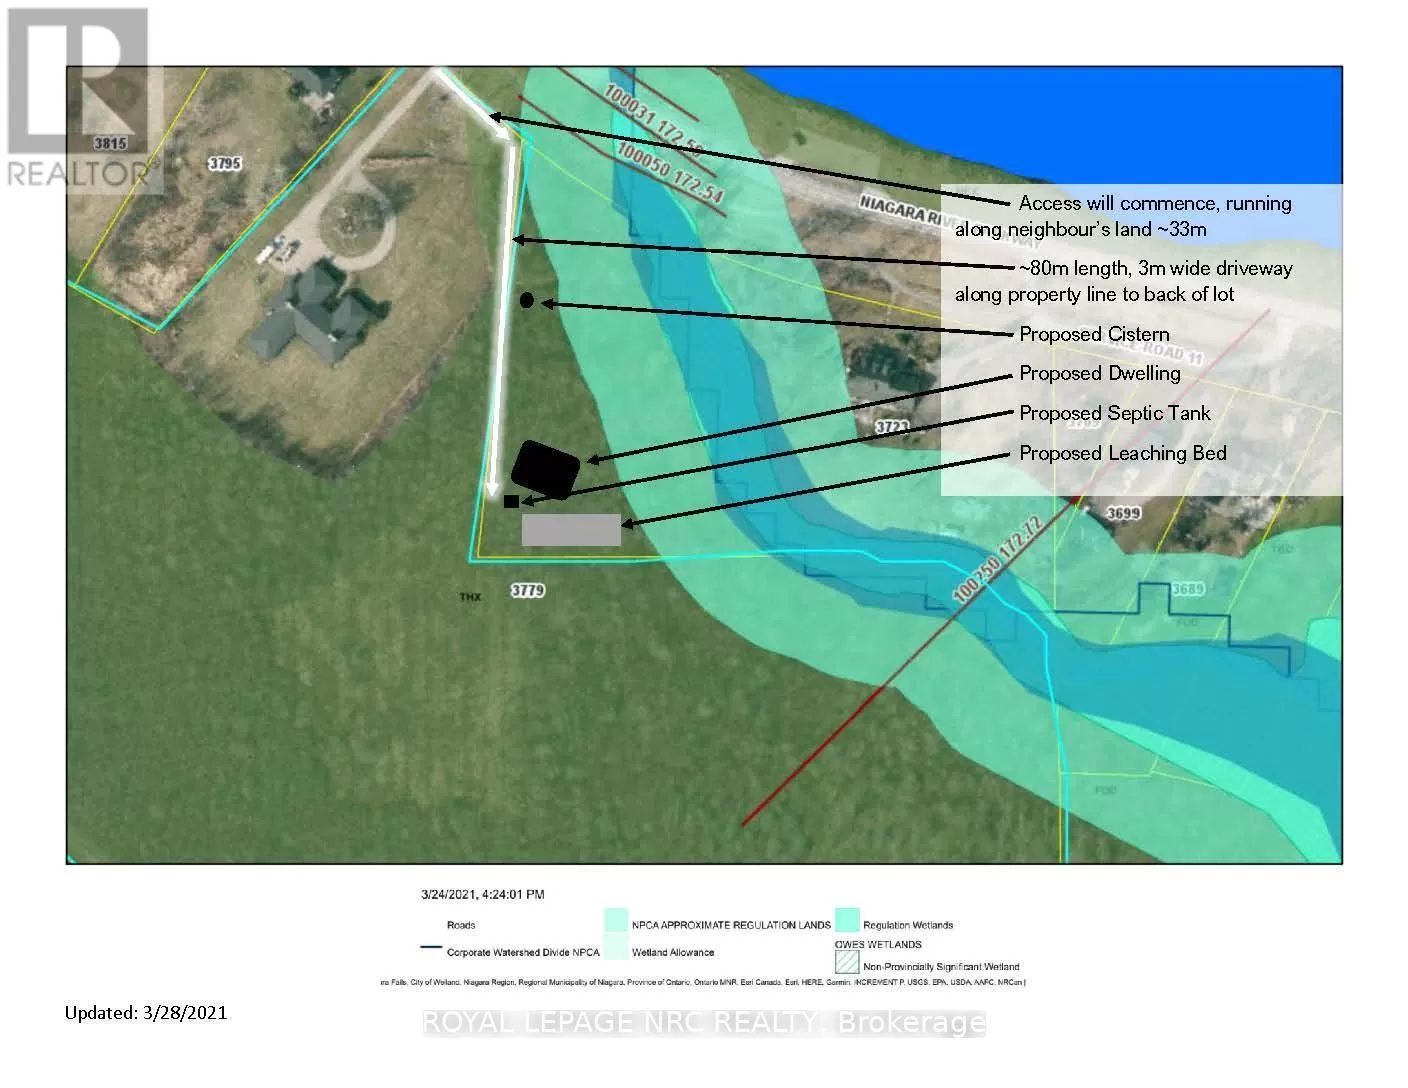Click the lot number 3699 label
Image resolution: width=1408 pixels, height=1088 pixels.
[1124, 513]
